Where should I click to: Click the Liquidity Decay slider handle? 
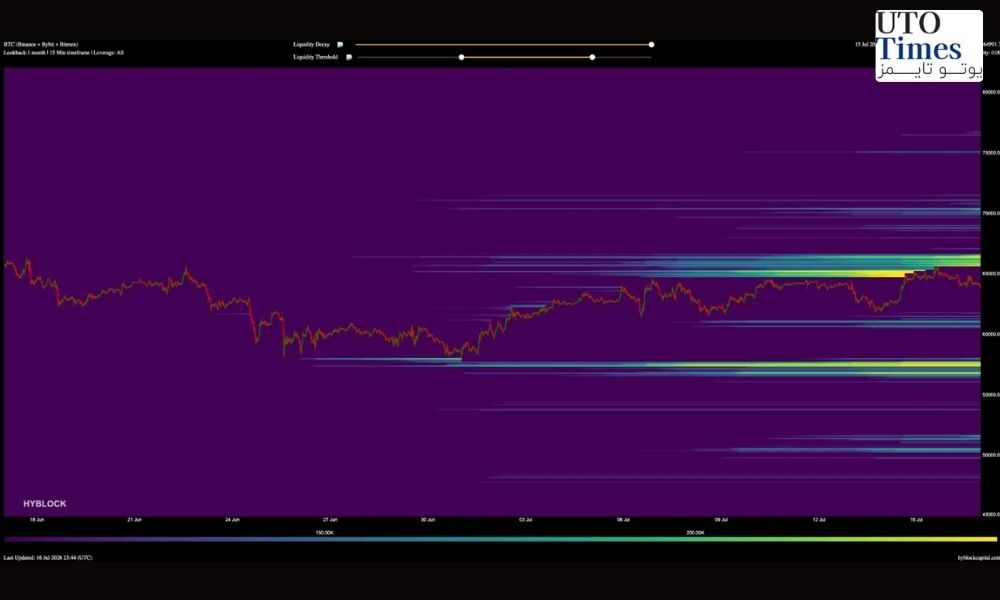[651, 45]
